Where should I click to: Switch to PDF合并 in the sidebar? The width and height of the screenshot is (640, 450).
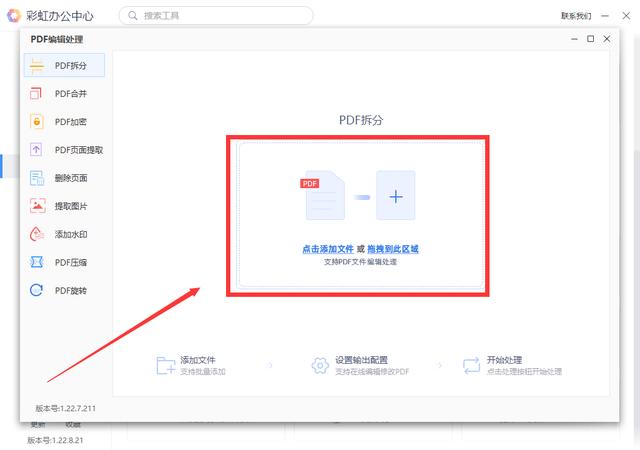(64, 94)
